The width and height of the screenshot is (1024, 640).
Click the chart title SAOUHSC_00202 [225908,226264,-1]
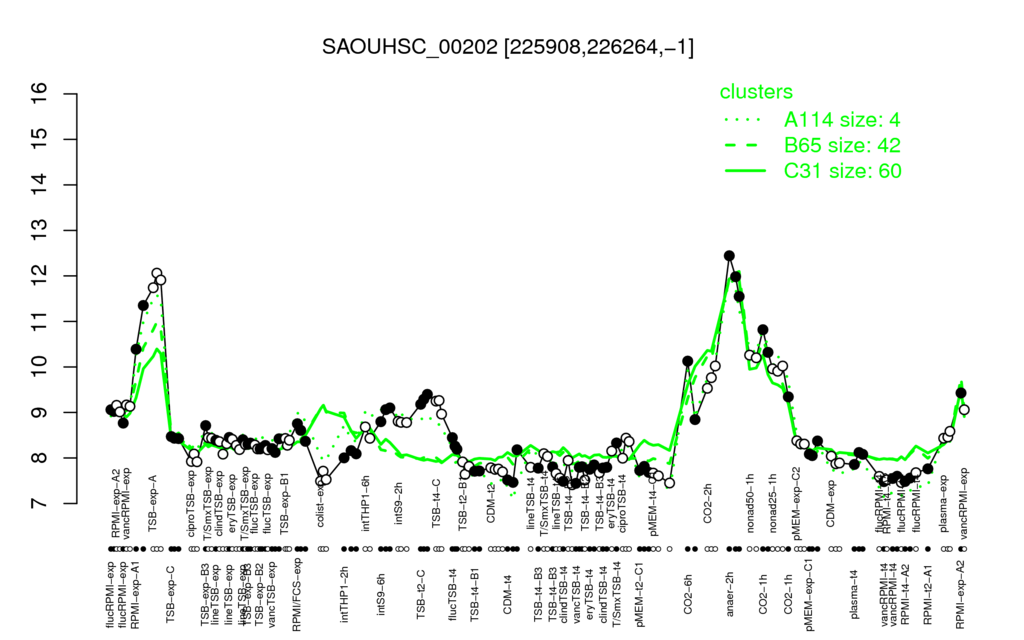click(x=507, y=47)
